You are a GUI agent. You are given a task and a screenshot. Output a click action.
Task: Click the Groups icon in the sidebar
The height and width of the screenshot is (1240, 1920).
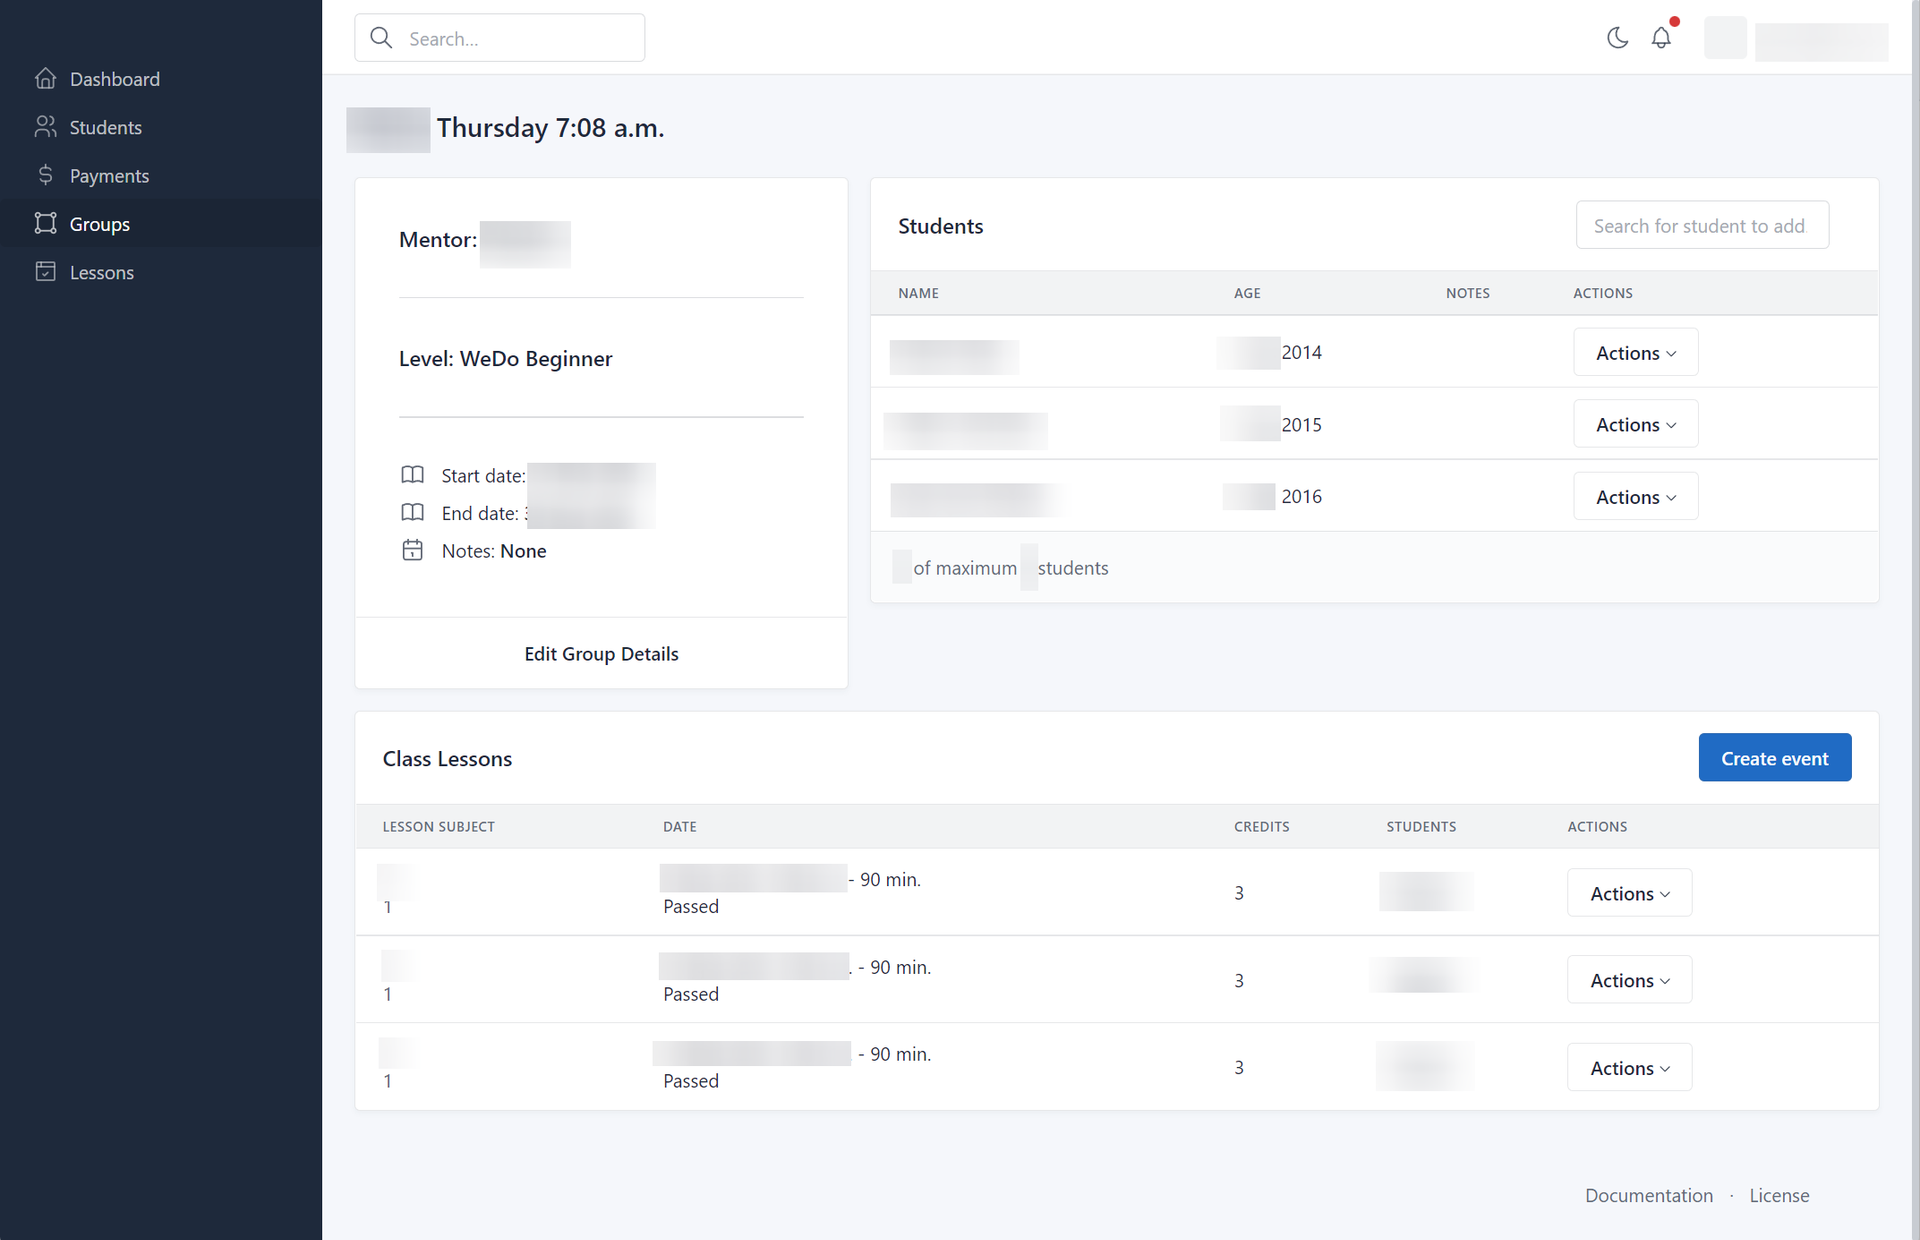click(x=46, y=223)
